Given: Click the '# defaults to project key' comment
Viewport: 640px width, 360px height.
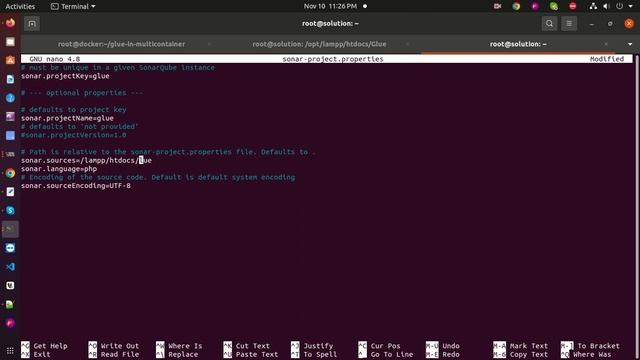Looking at the screenshot, I should click(73, 109).
